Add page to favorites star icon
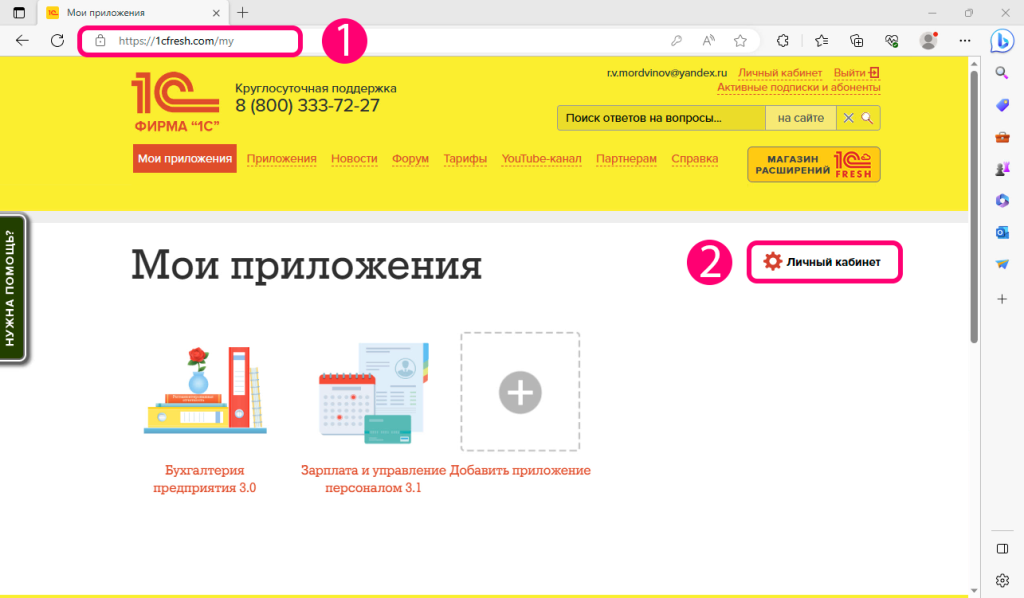The width and height of the screenshot is (1024, 598). tap(740, 40)
